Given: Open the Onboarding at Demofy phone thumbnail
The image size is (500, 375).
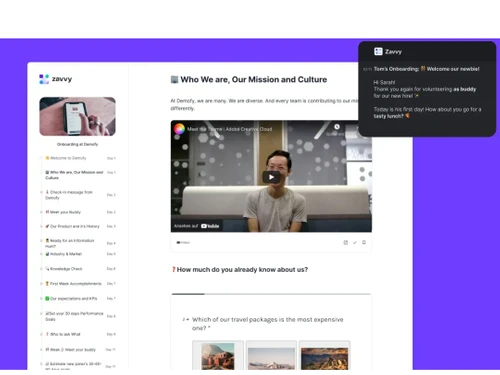Looking at the screenshot, I should pos(77,116).
